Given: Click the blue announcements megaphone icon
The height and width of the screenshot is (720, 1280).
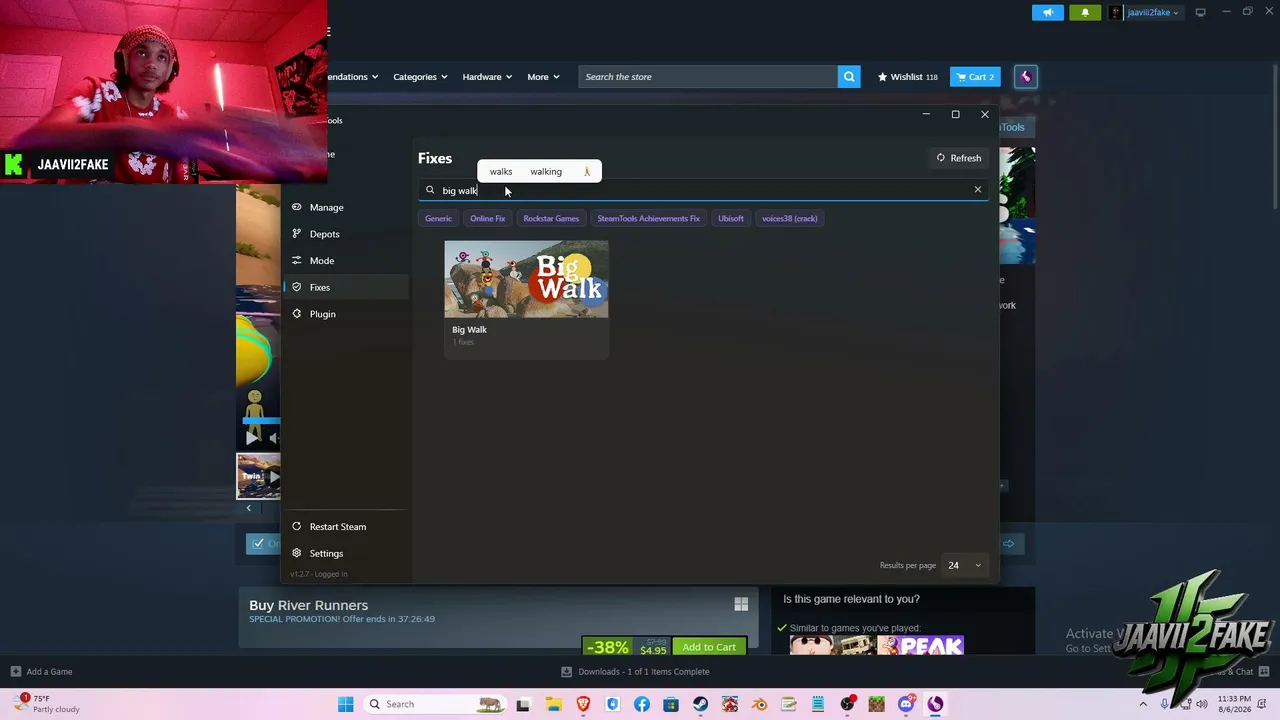Looking at the screenshot, I should click(1048, 12).
